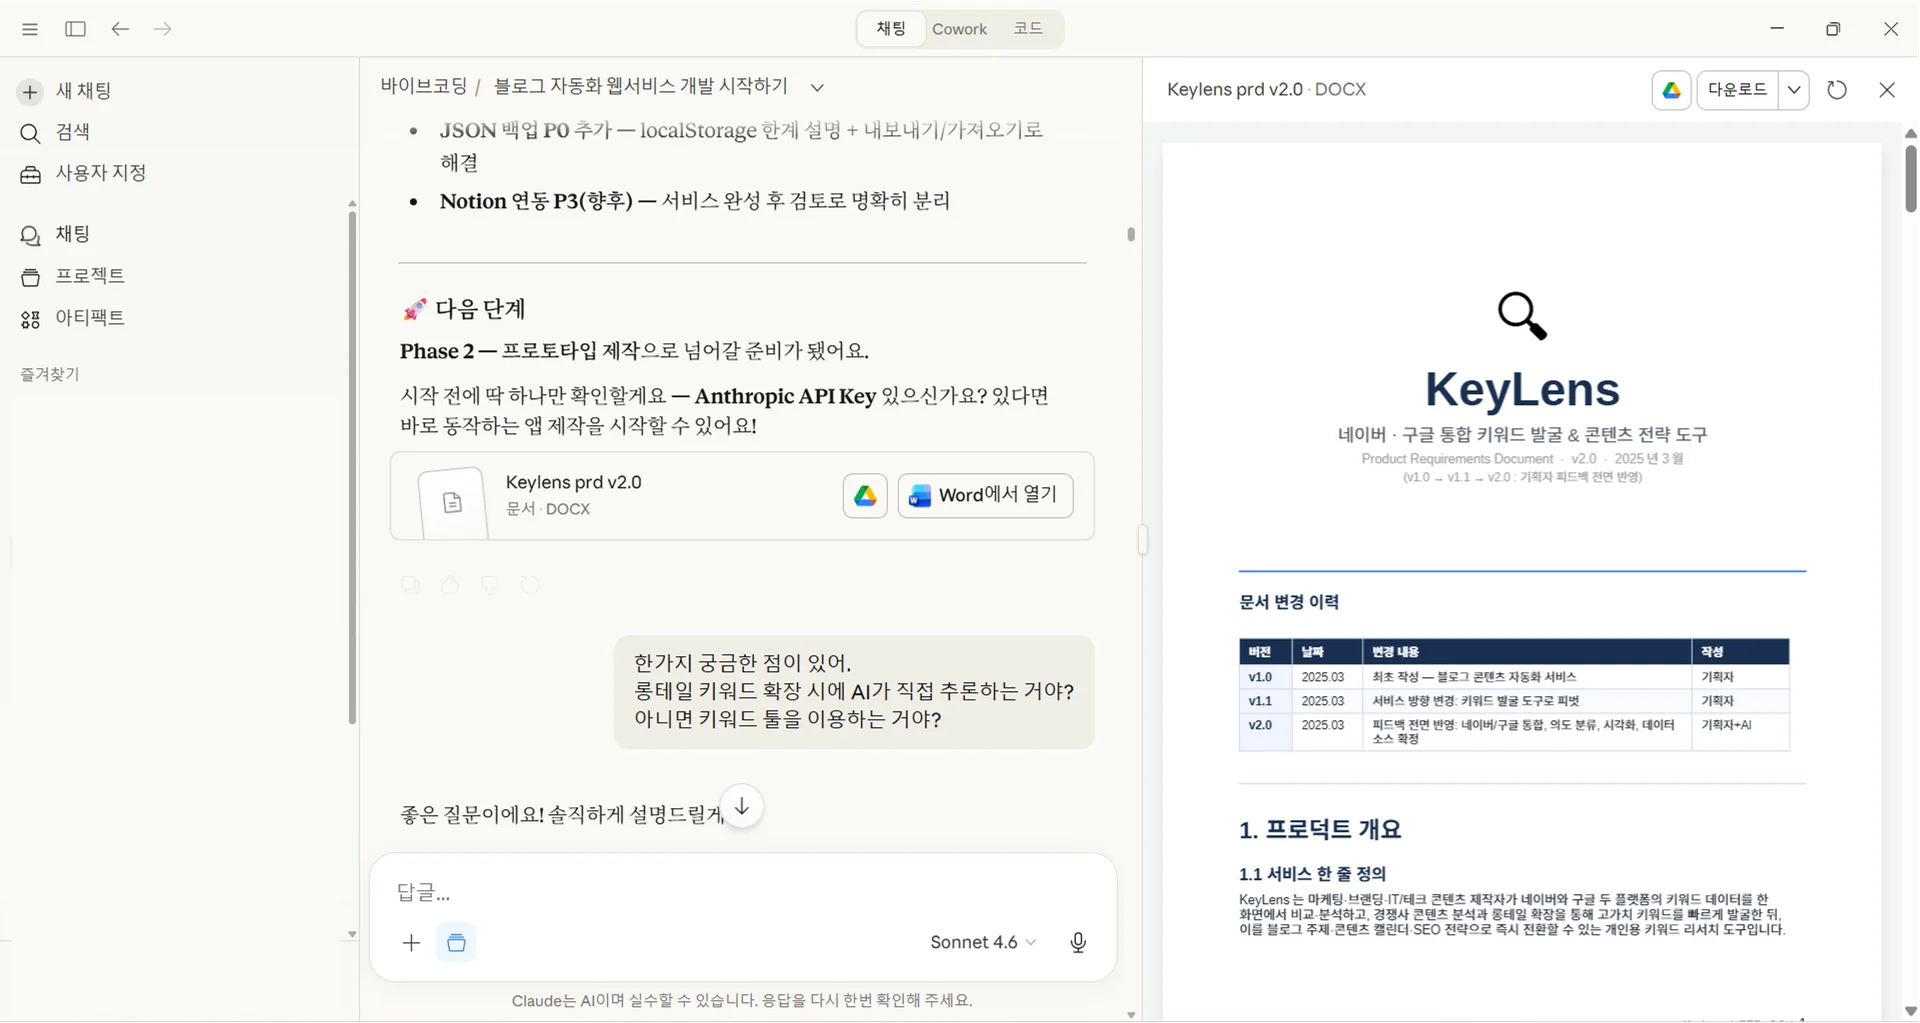Give a thumbs down to the response
The width and height of the screenshot is (1920, 1023).
(490, 585)
